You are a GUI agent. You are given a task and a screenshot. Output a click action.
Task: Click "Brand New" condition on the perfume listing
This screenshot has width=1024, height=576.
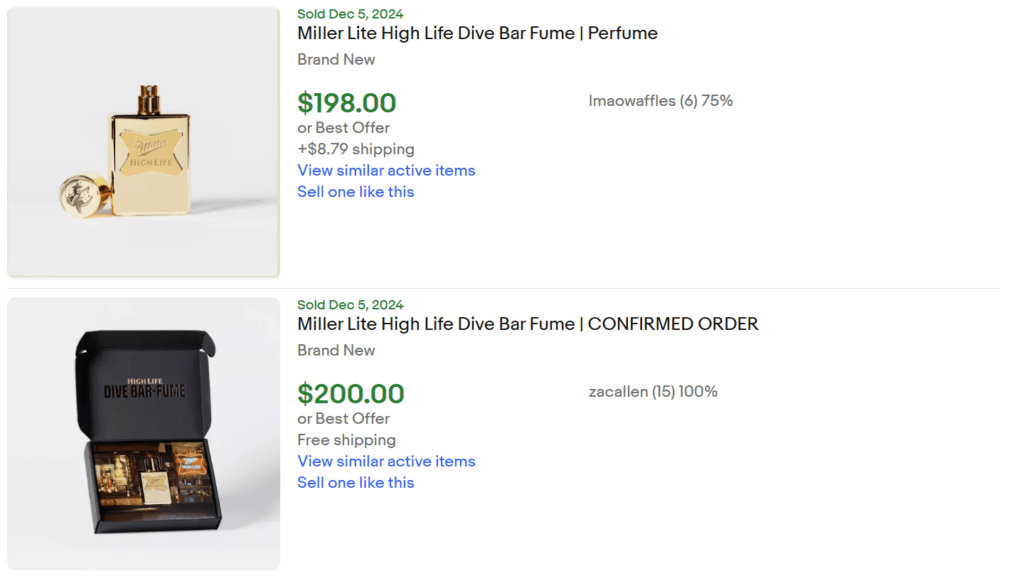336,60
